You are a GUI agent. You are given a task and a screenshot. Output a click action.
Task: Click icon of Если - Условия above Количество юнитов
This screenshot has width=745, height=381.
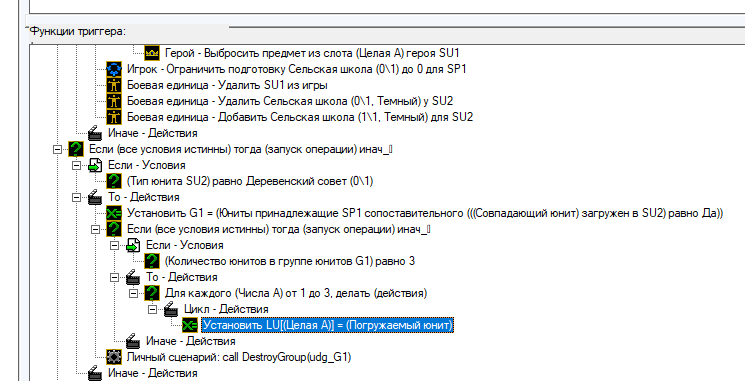pos(133,246)
